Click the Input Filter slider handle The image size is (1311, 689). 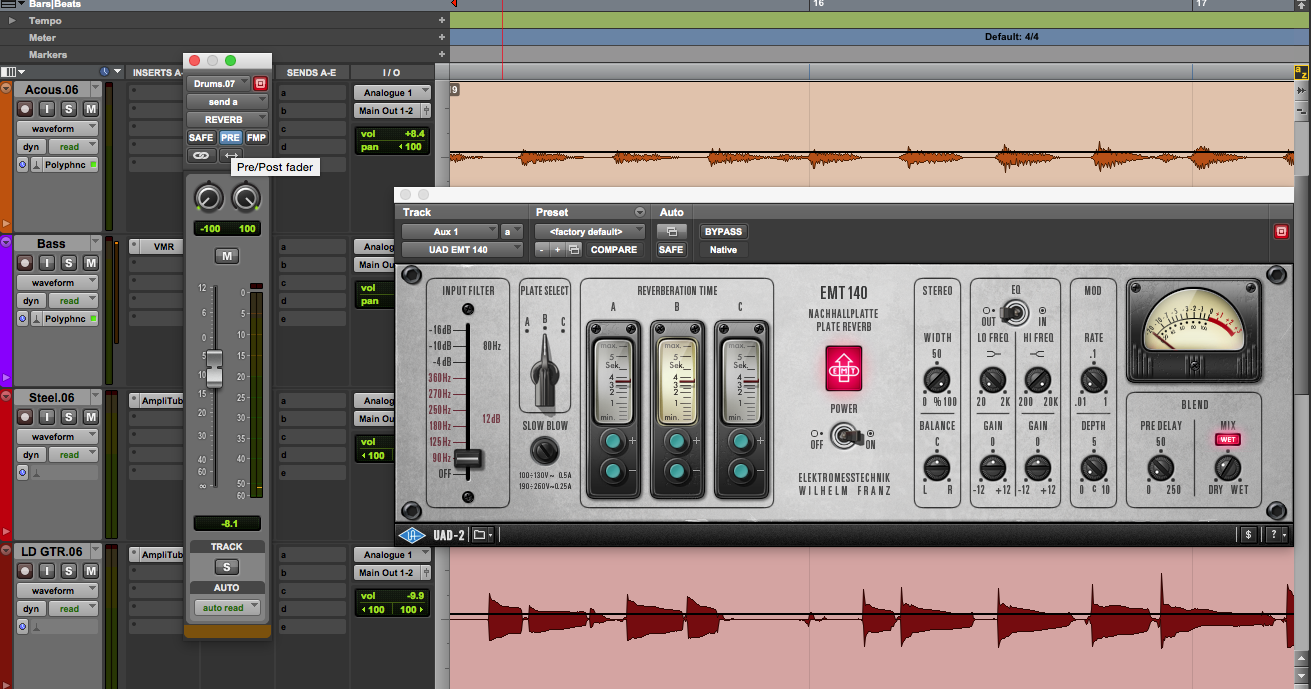468,459
